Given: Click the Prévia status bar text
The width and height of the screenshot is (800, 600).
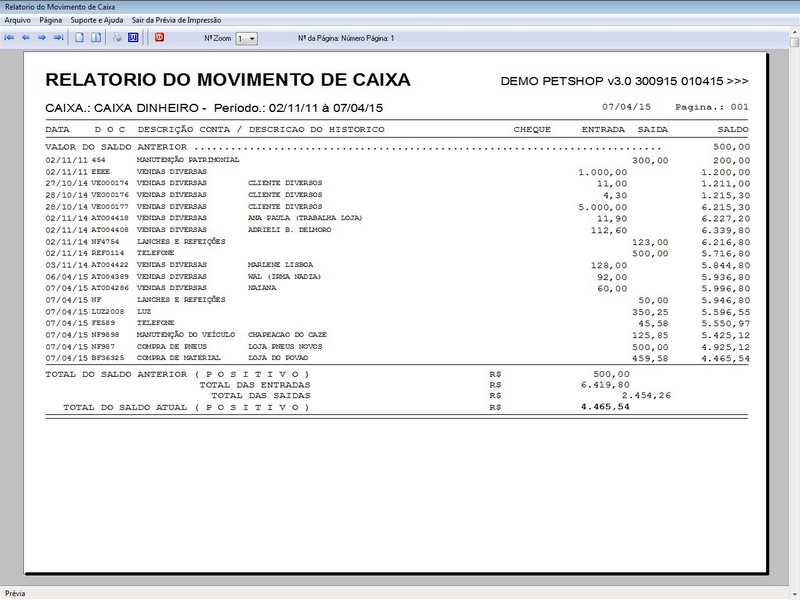Looking at the screenshot, I should [x=15, y=593].
